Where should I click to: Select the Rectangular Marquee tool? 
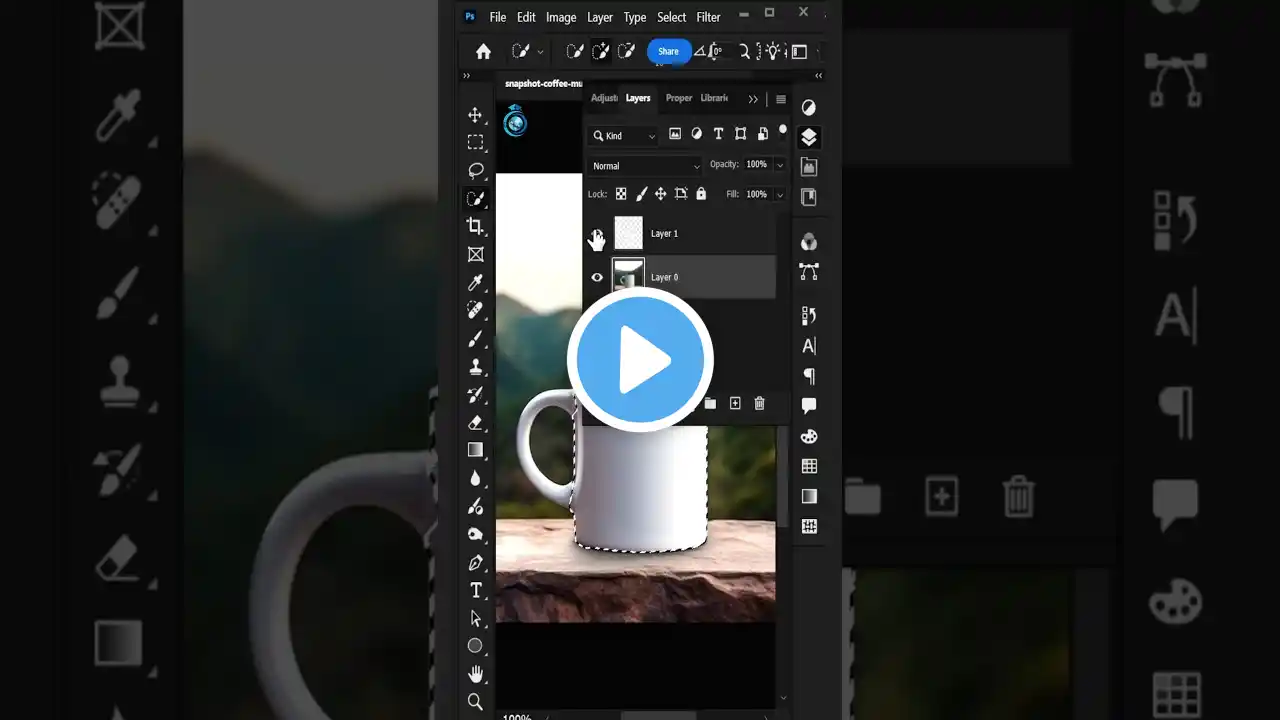coord(476,143)
